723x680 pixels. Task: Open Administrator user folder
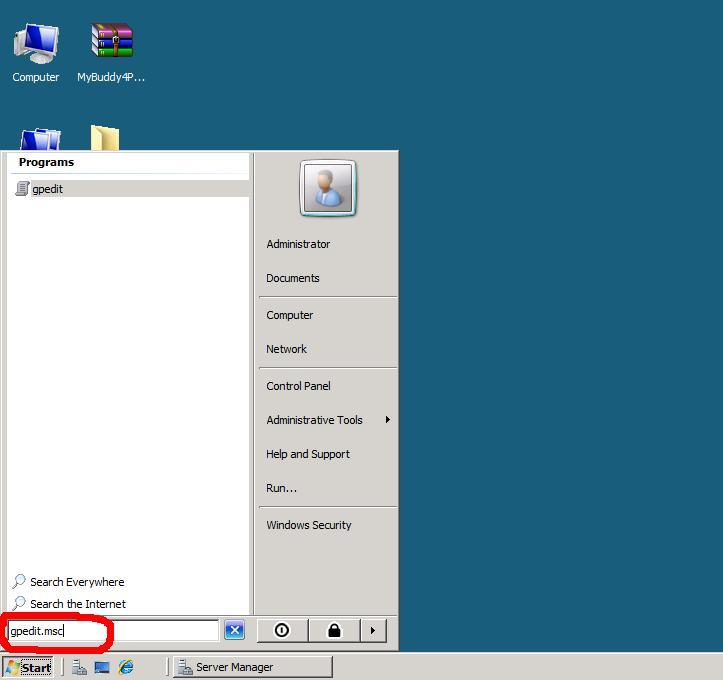coord(298,244)
